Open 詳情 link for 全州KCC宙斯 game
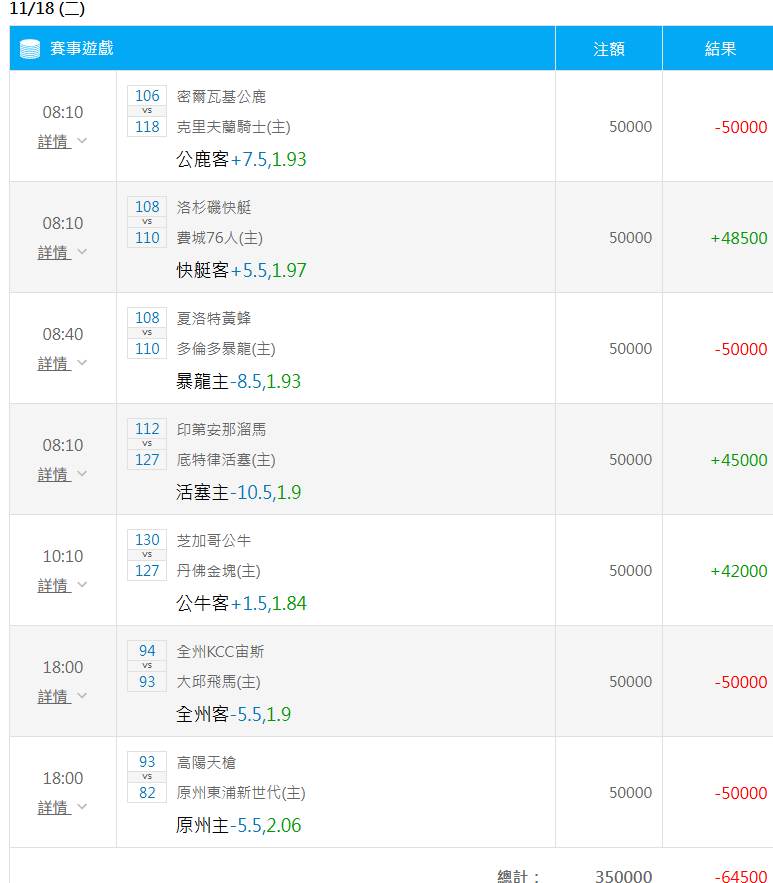The width and height of the screenshot is (773, 883). pyautogui.click(x=54, y=696)
